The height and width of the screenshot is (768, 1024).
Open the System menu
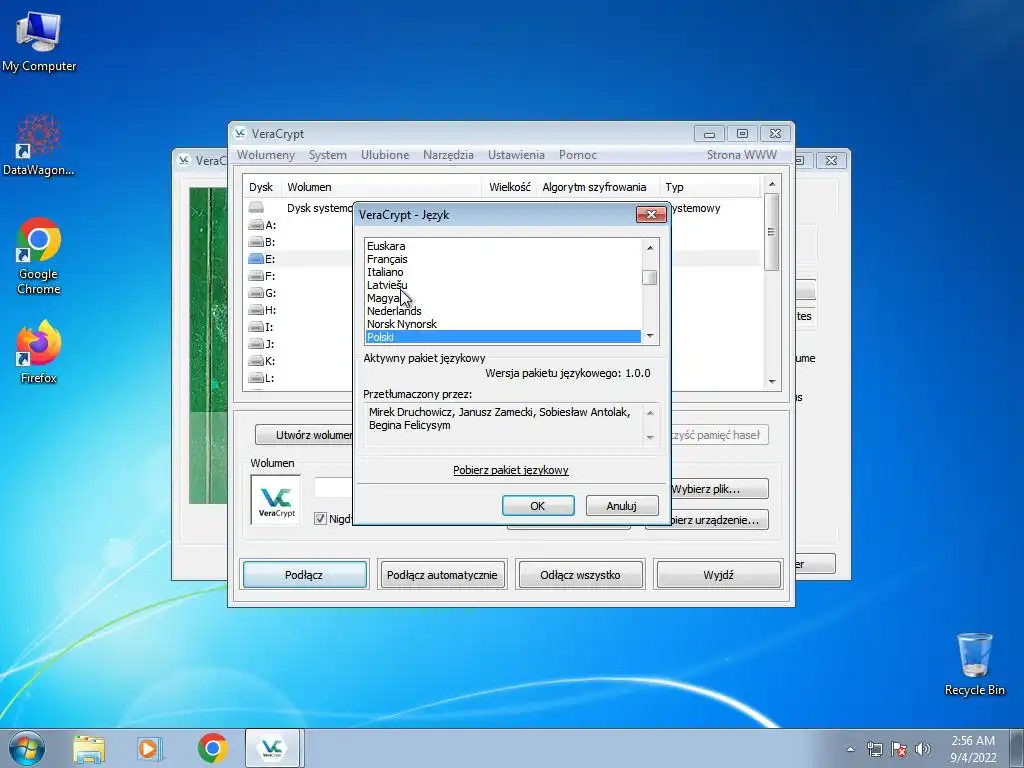[328, 155]
